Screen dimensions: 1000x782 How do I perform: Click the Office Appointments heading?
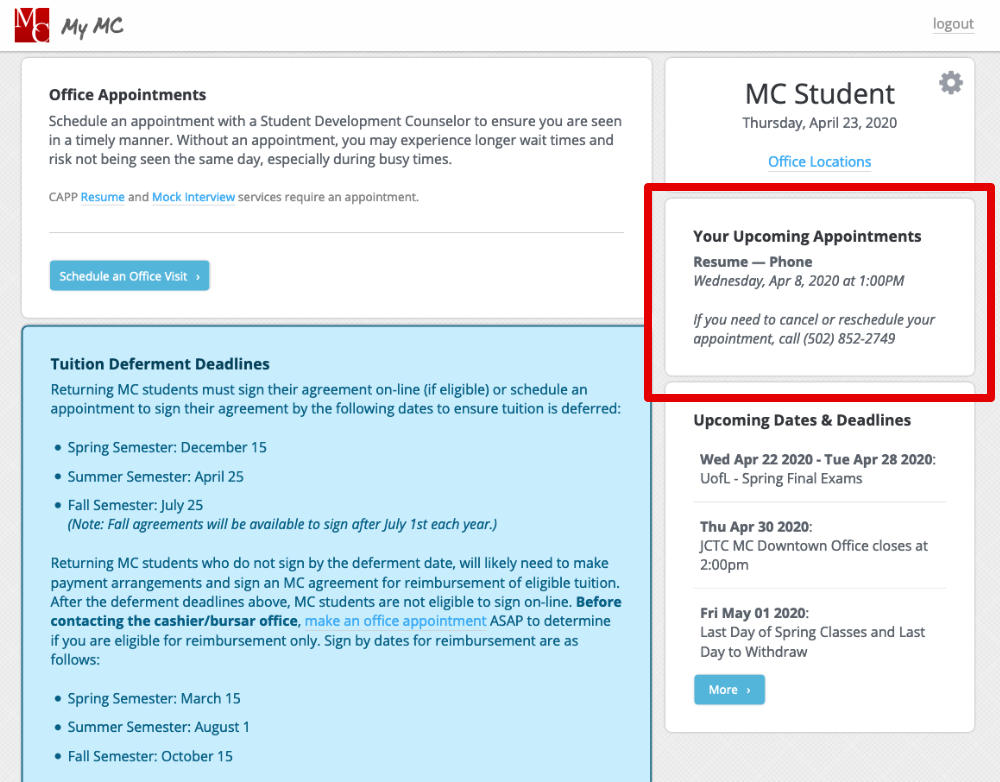click(x=127, y=95)
